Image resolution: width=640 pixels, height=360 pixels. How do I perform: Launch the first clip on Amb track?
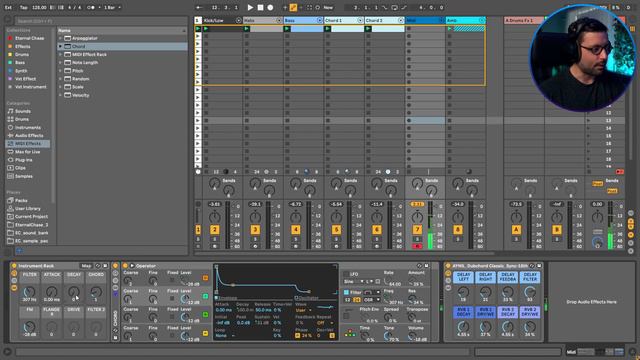click(x=449, y=29)
